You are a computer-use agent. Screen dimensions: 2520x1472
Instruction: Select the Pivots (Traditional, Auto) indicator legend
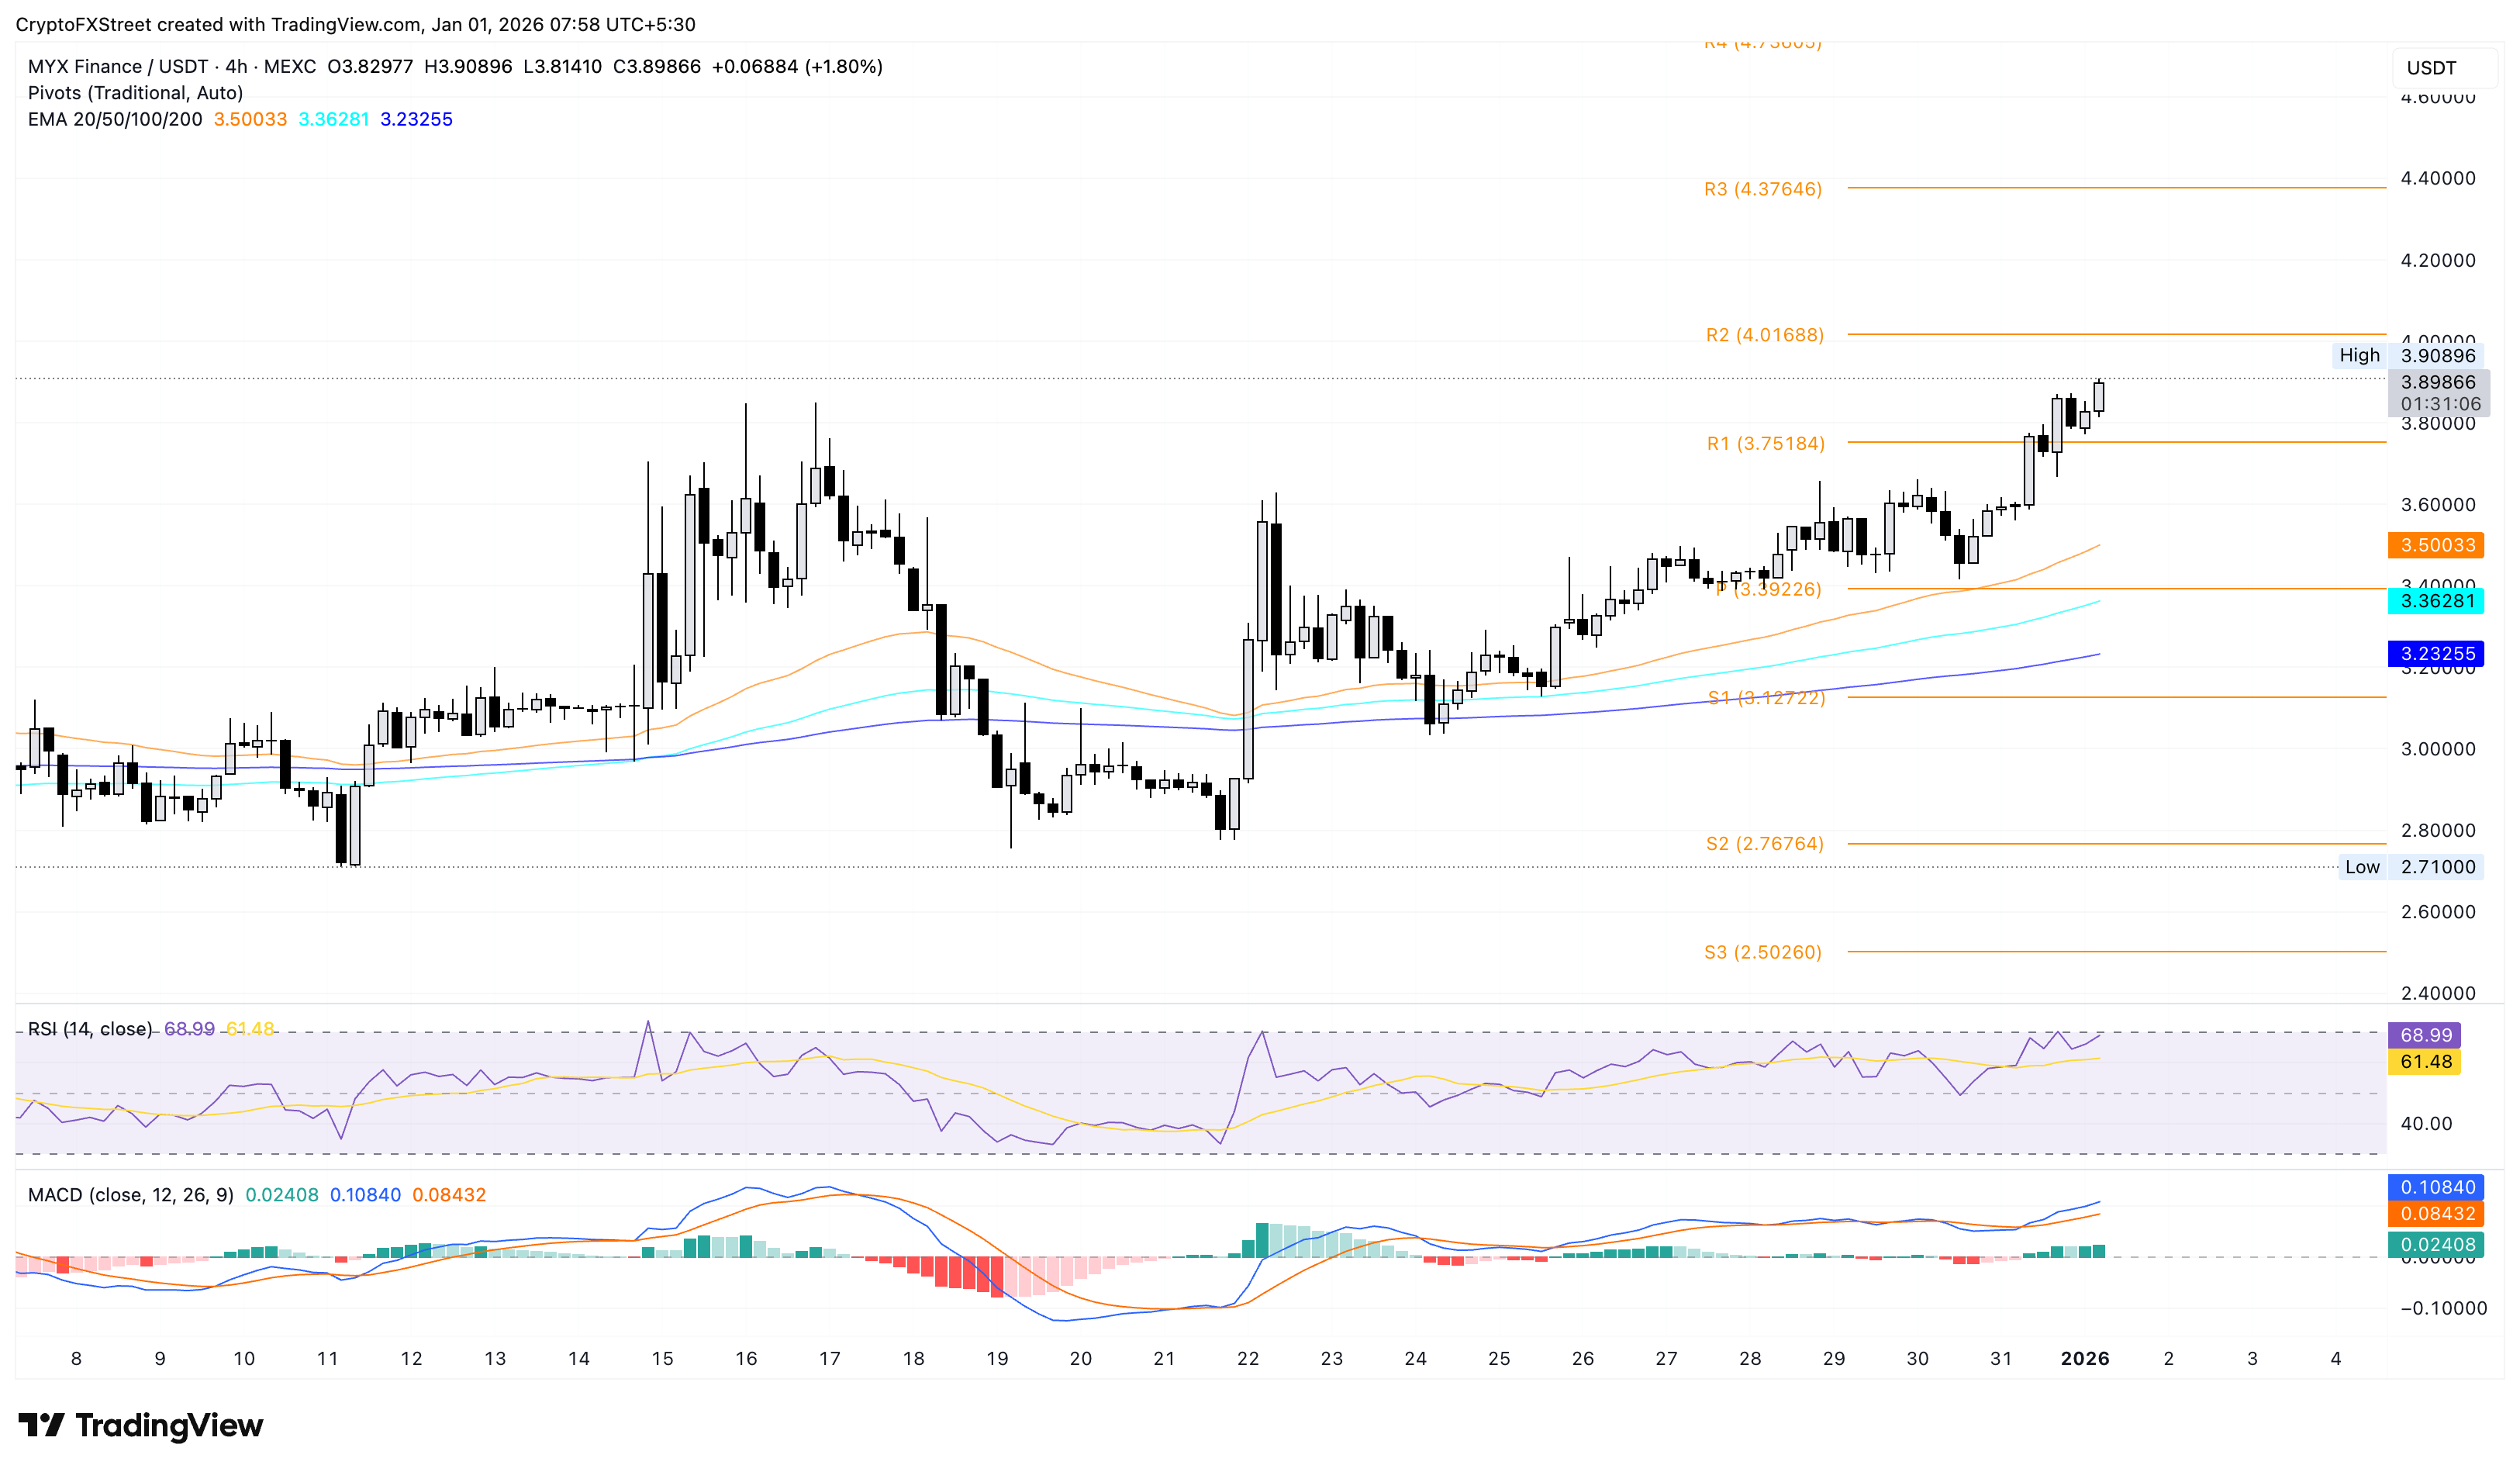(x=135, y=93)
